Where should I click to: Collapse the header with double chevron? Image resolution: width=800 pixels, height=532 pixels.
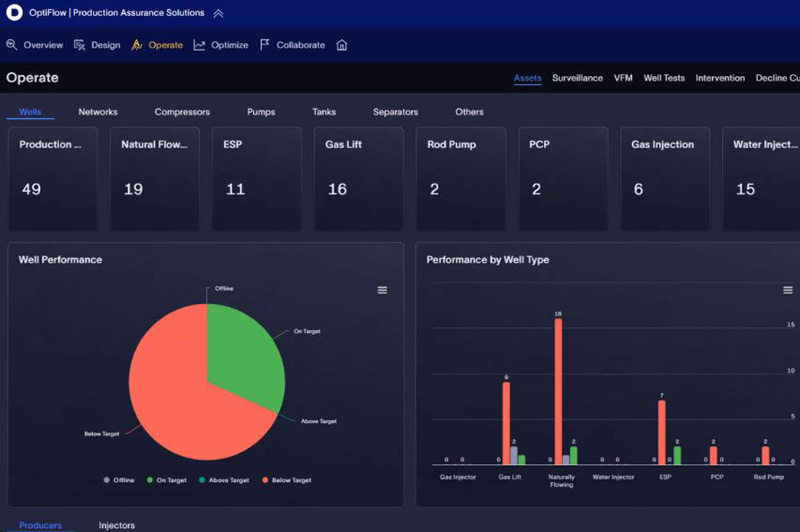218,13
